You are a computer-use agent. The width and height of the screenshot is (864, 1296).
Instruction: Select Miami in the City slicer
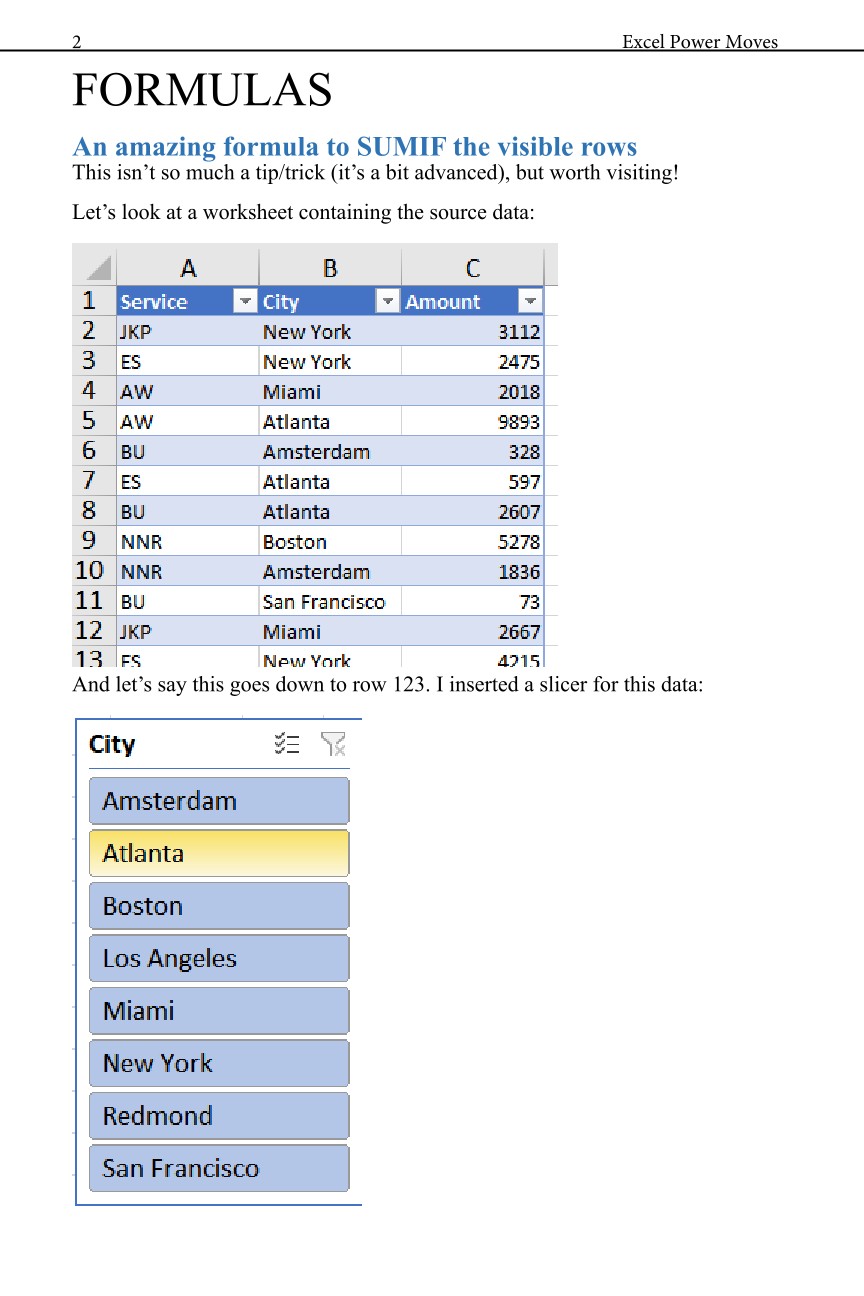click(x=219, y=1011)
